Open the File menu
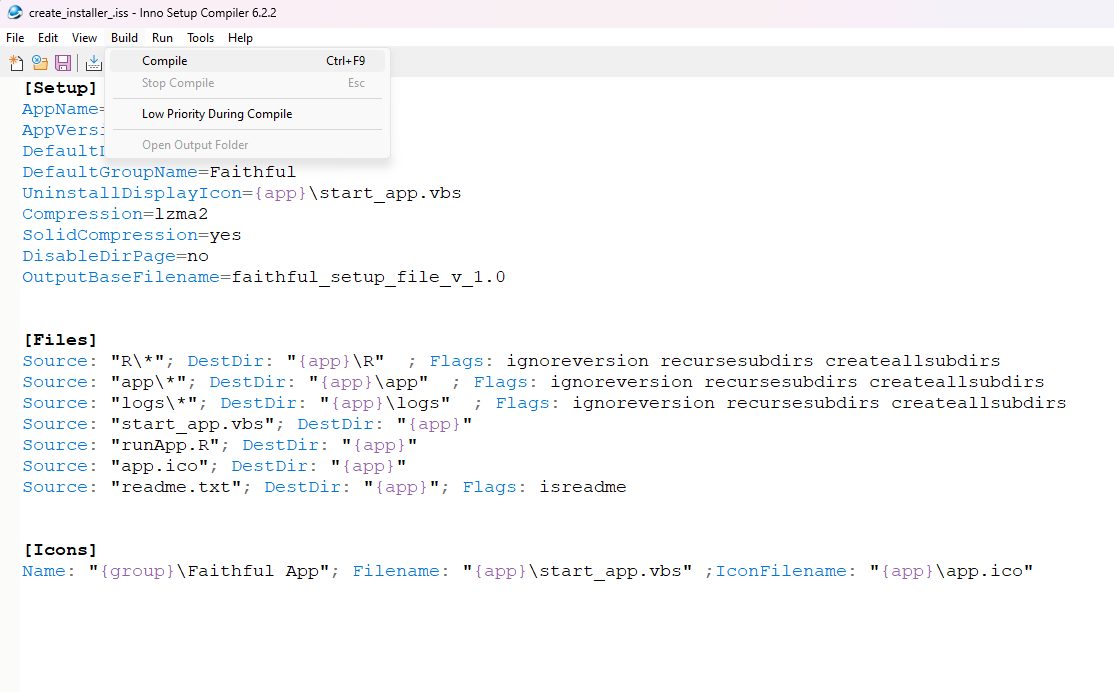 point(15,37)
